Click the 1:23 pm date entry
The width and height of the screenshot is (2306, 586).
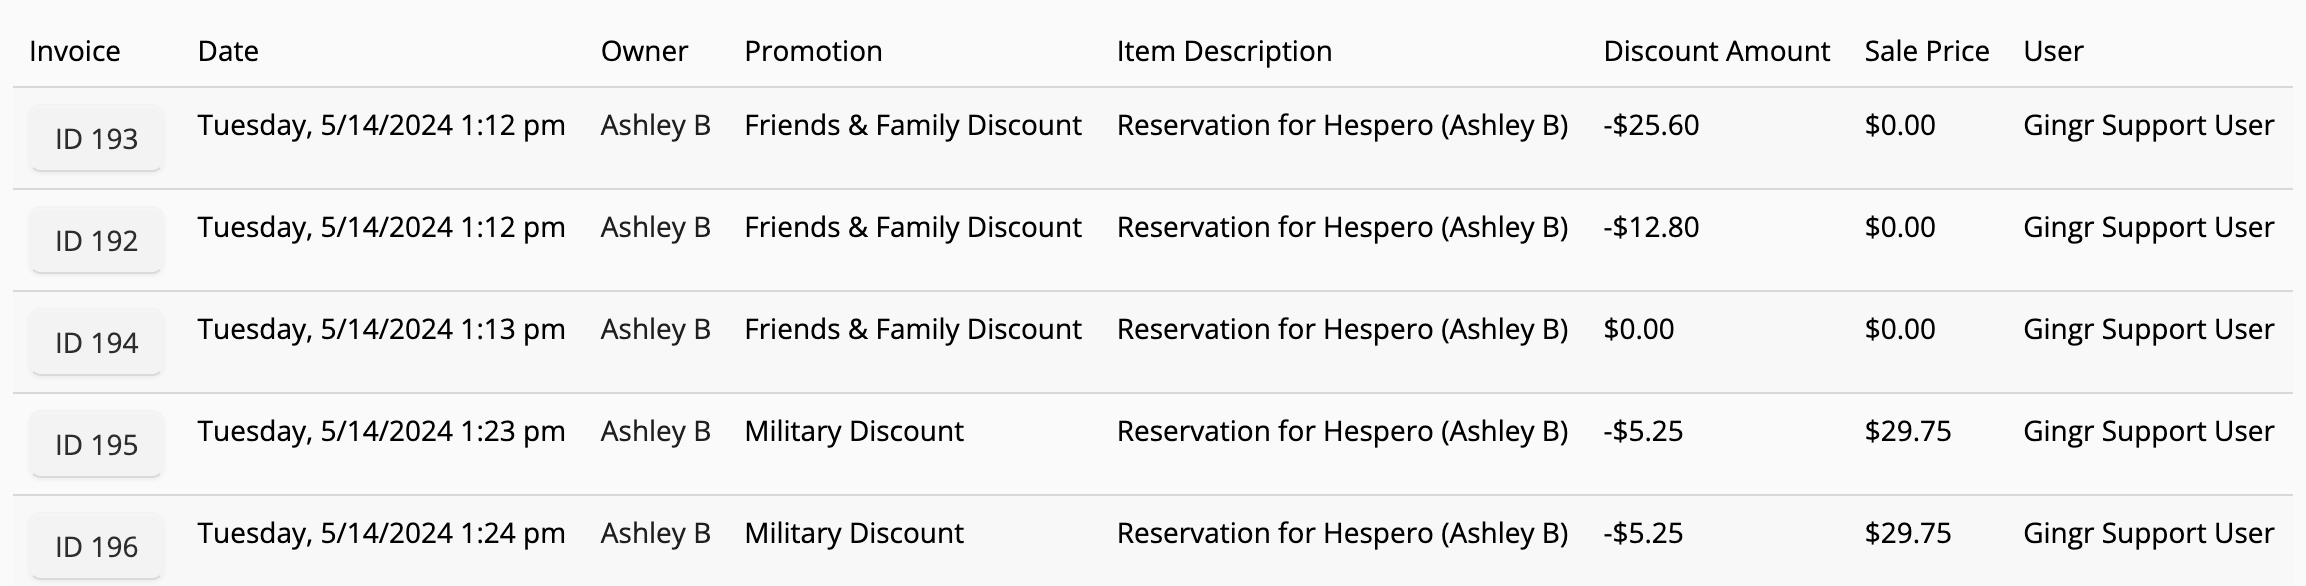(381, 431)
